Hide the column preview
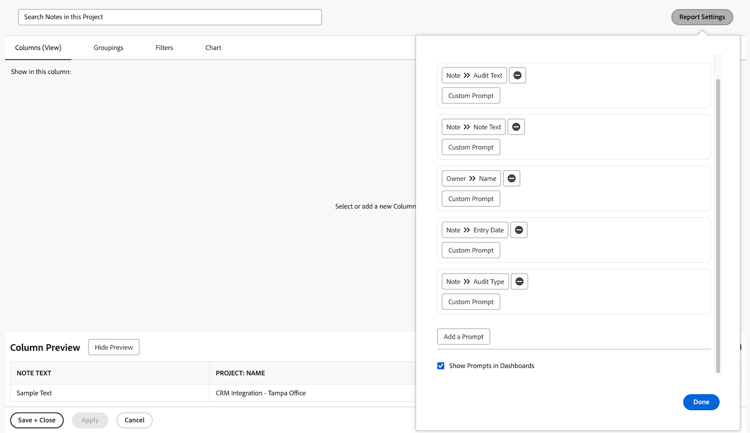The height and width of the screenshot is (433, 750). pos(114,347)
